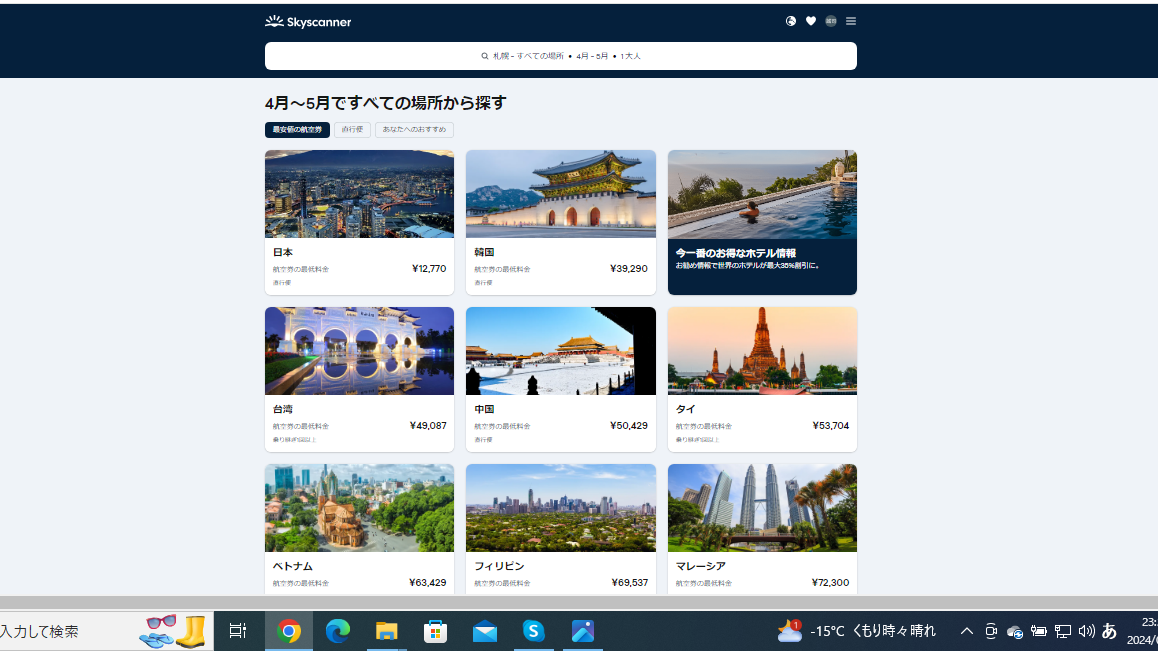Open Skype from the taskbar
The height and width of the screenshot is (651, 1158).
point(534,631)
